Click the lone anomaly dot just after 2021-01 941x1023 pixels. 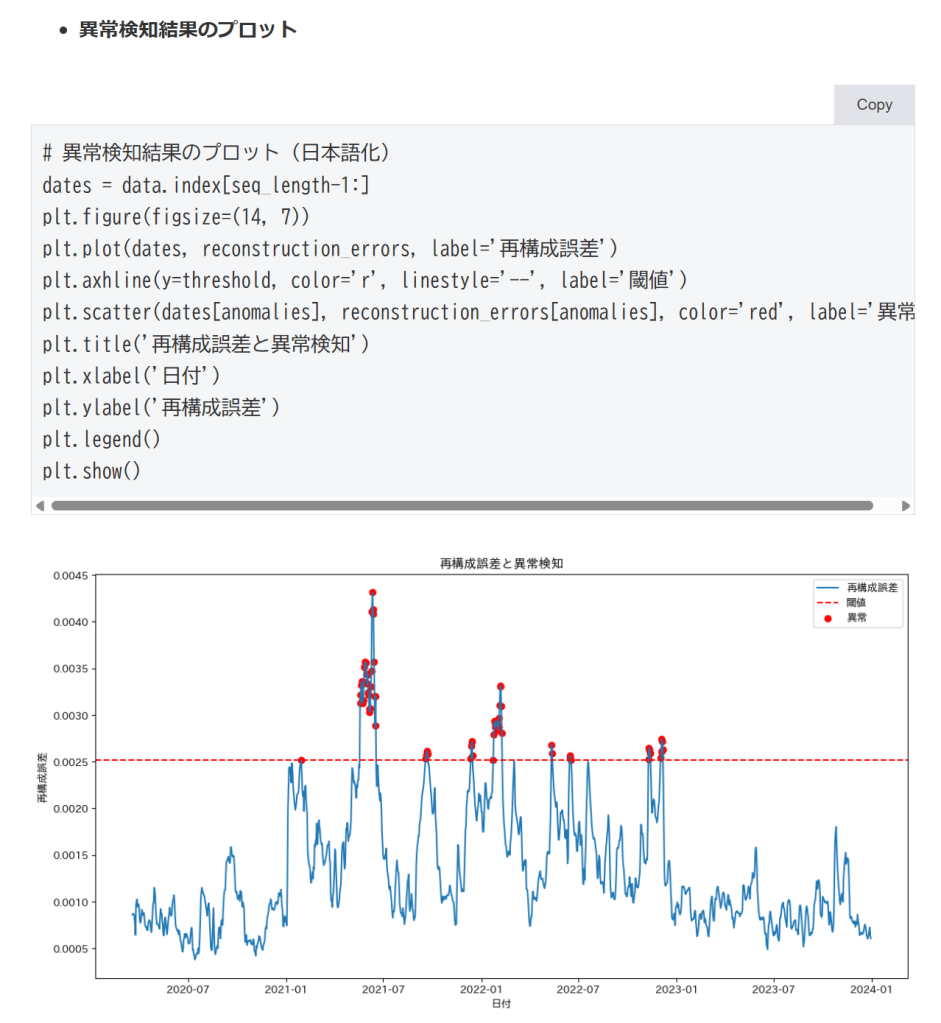[302, 760]
